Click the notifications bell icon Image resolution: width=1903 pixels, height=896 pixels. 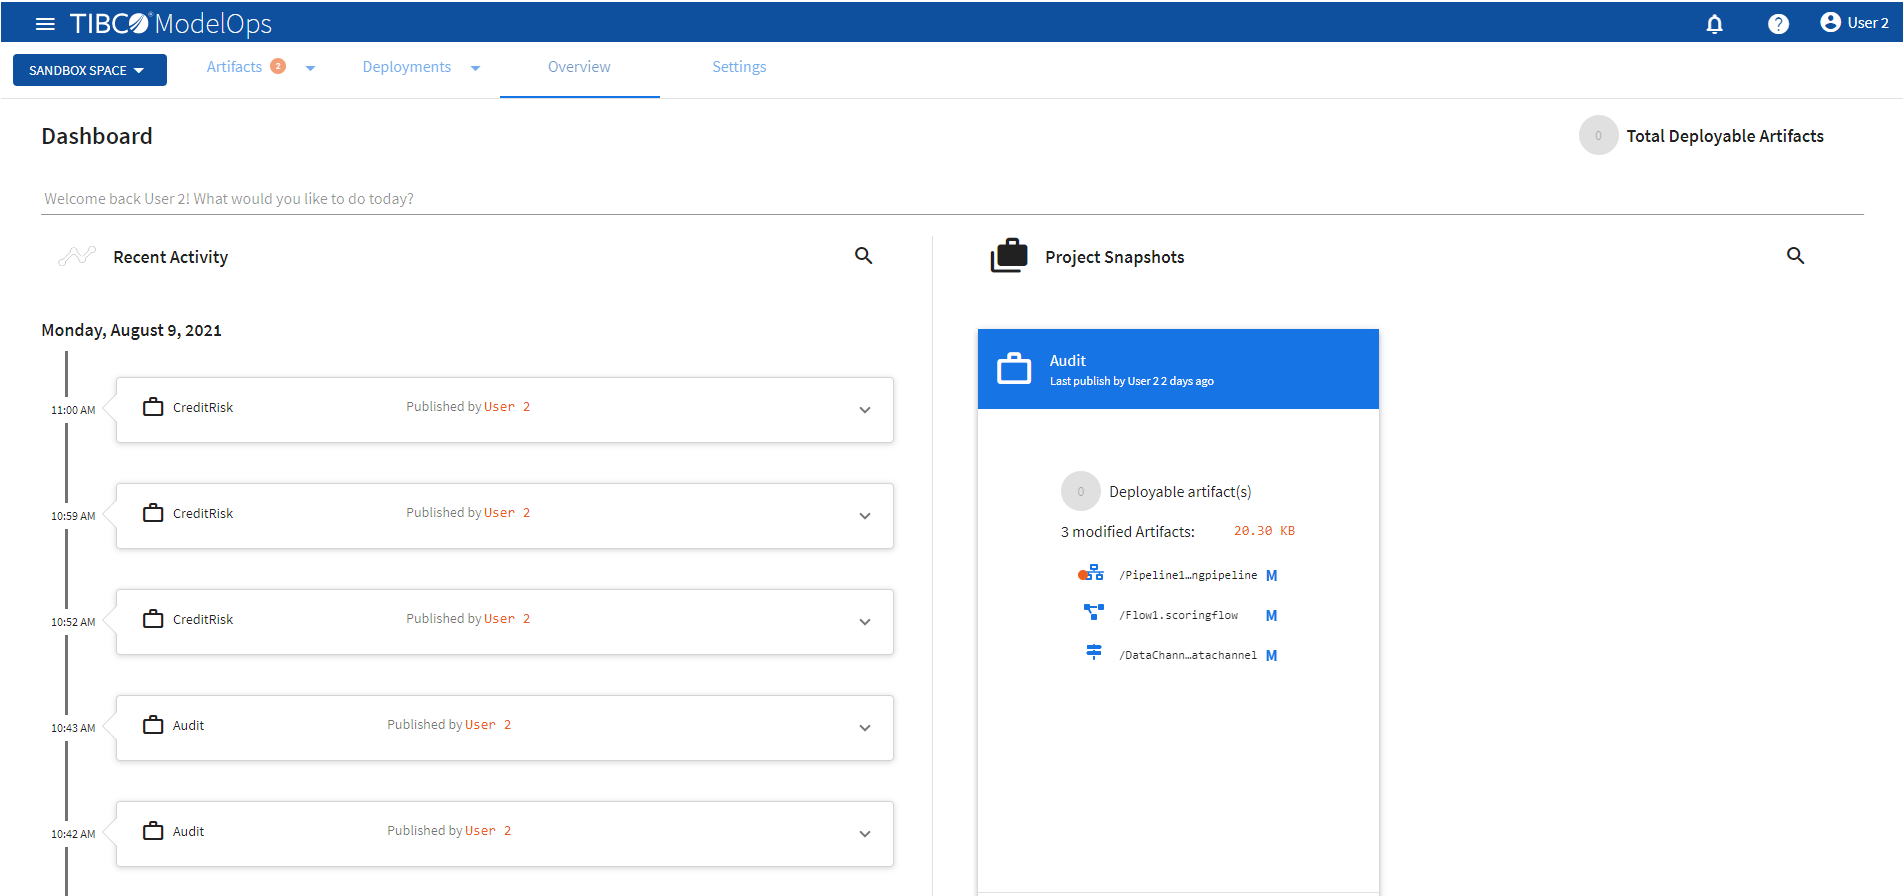click(1714, 24)
